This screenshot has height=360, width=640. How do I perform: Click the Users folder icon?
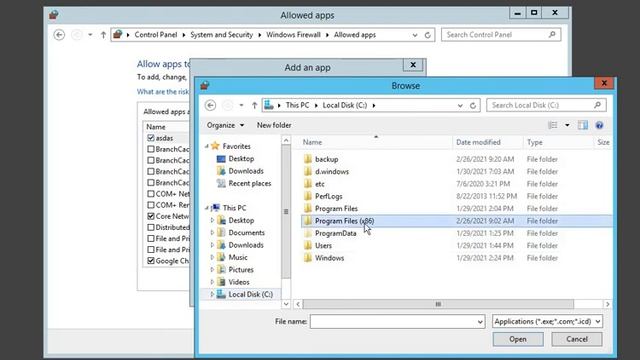pyautogui.click(x=308, y=245)
